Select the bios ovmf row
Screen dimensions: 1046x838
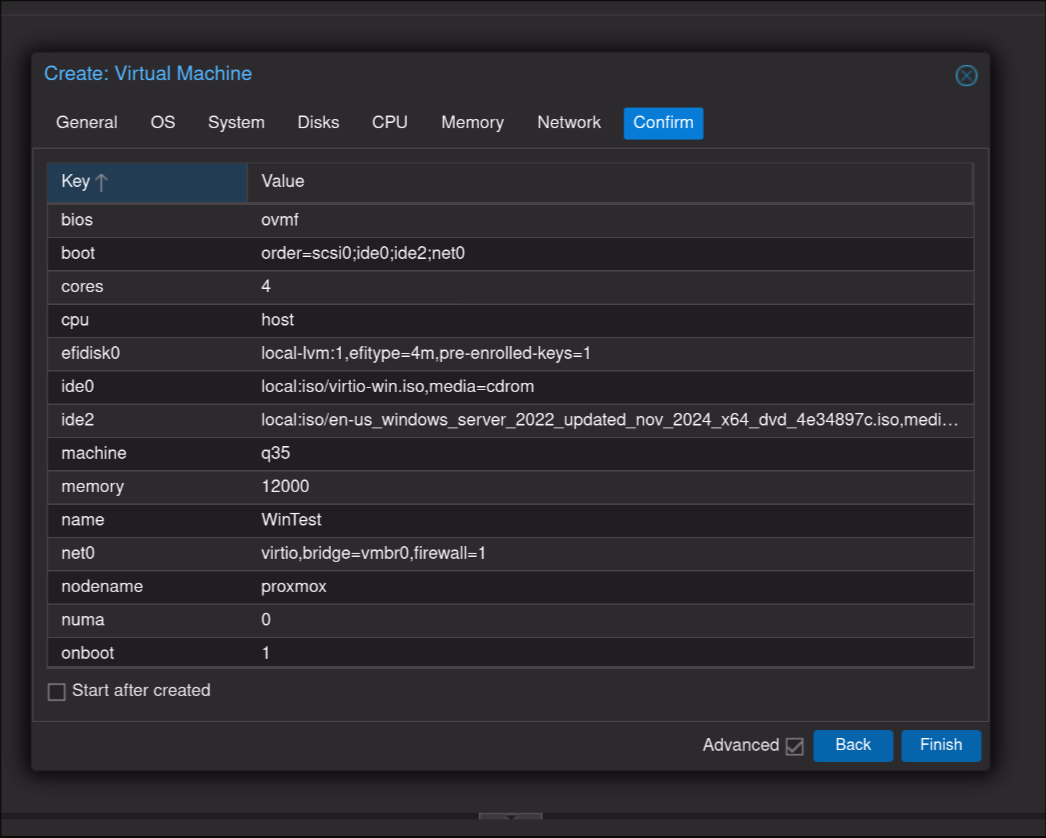(510, 220)
